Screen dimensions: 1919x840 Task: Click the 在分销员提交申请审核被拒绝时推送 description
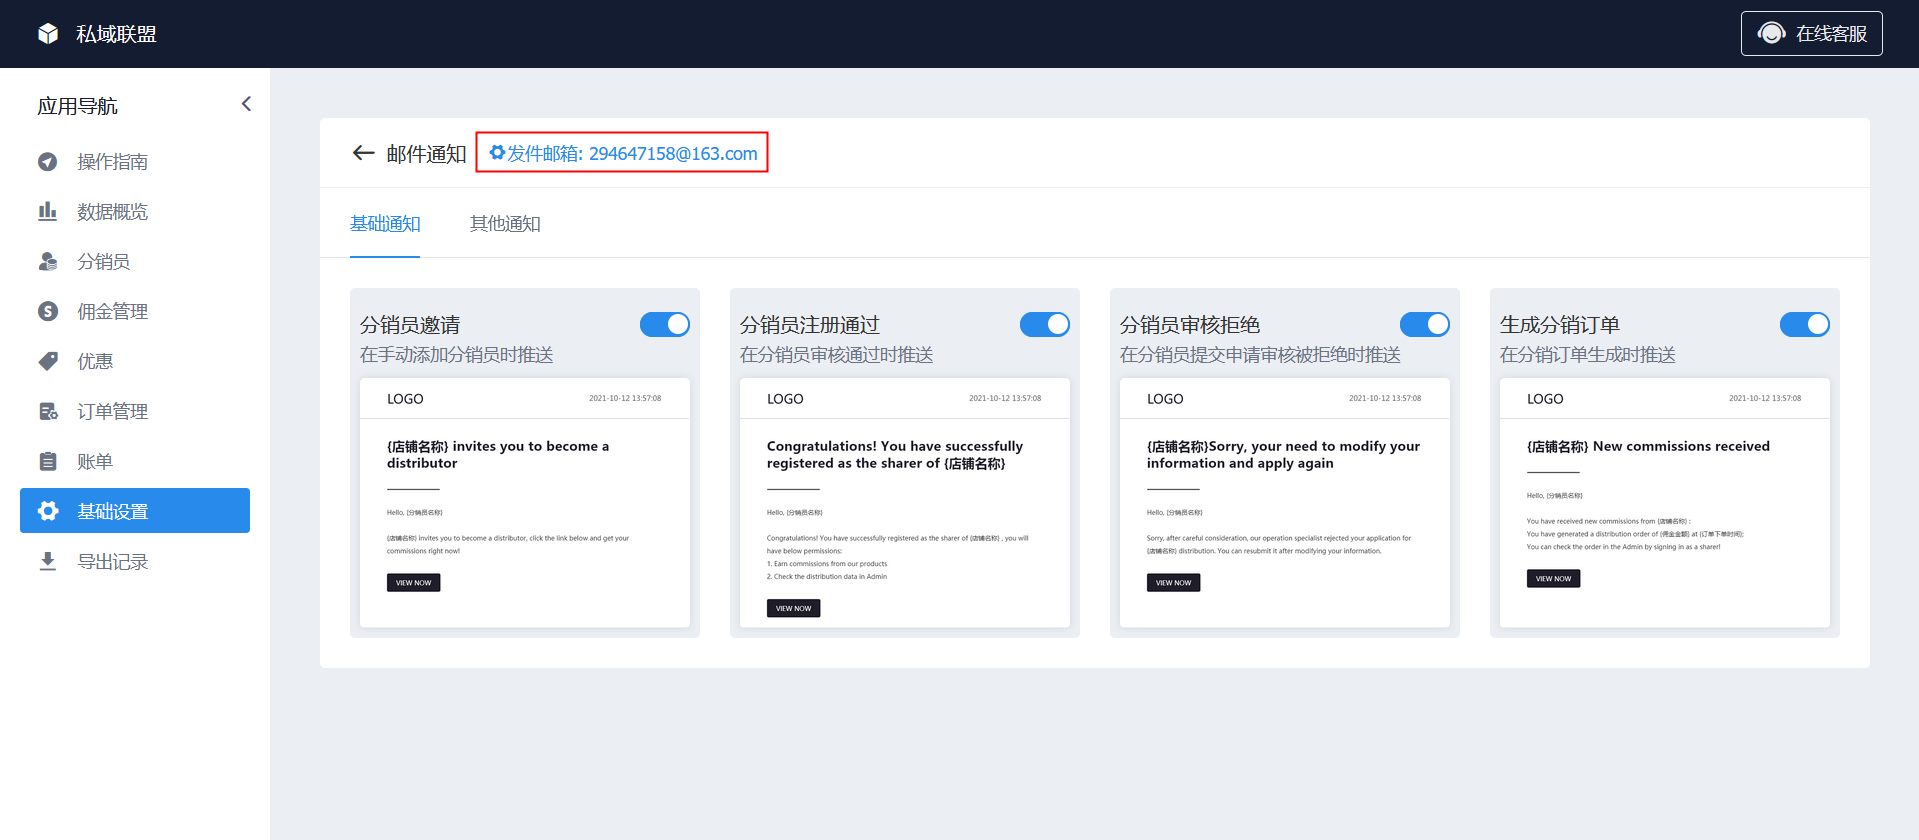(x=1260, y=355)
